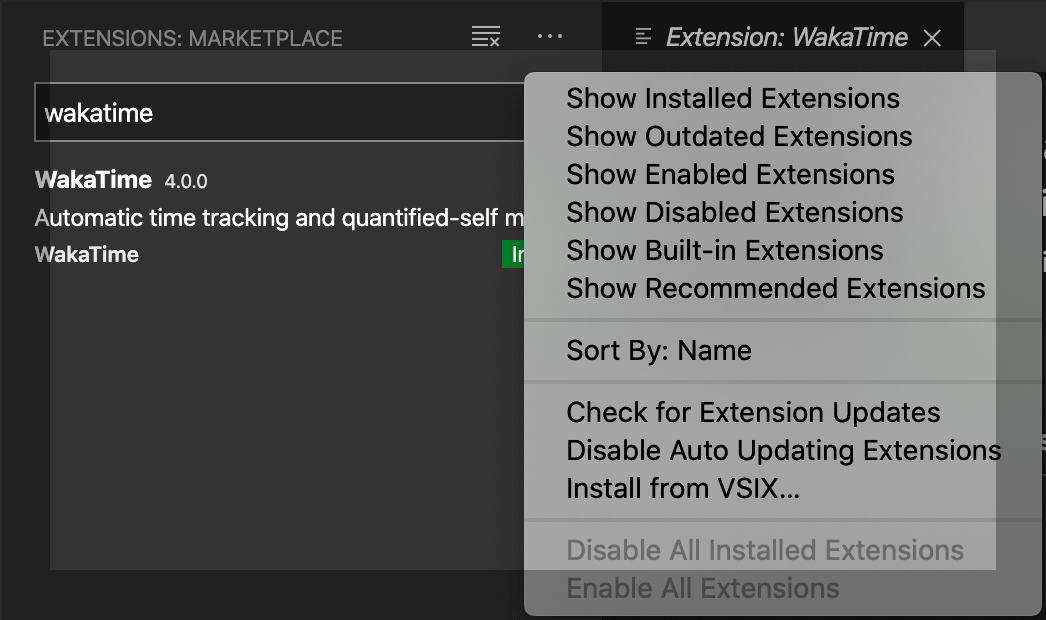
Task: Choose Show Disabled Extensions
Action: click(734, 213)
